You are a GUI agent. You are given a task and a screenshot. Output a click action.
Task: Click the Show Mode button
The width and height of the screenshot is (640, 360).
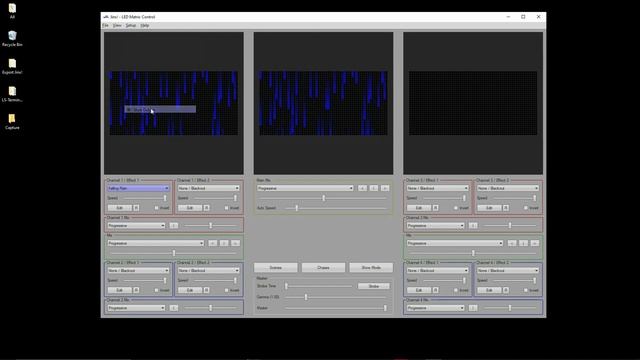click(x=371, y=268)
